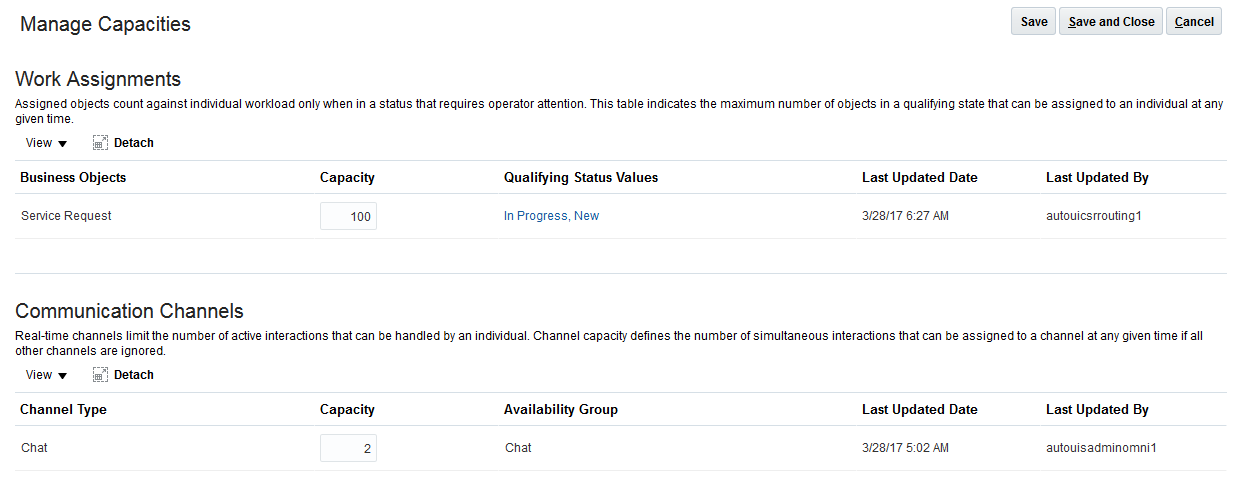The width and height of the screenshot is (1235, 483).
Task: Click the Channel Type column header
Action: tap(63, 410)
